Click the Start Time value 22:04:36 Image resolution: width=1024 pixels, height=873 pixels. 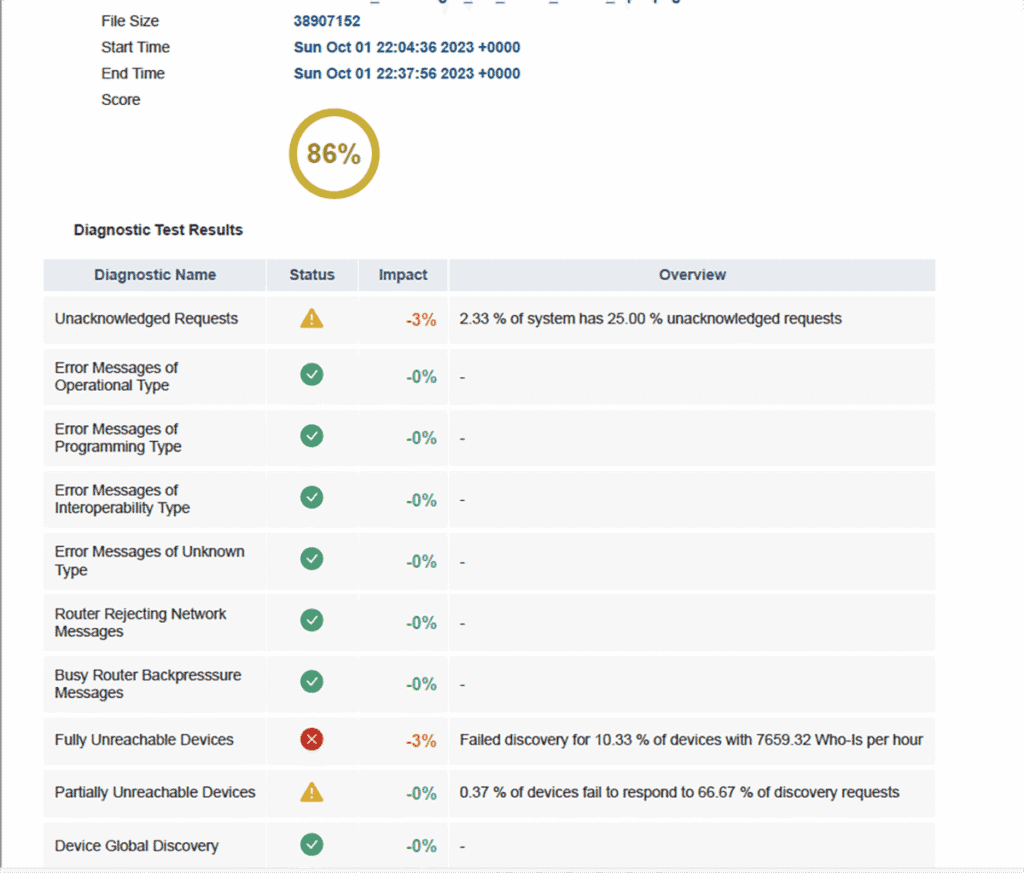click(407, 47)
